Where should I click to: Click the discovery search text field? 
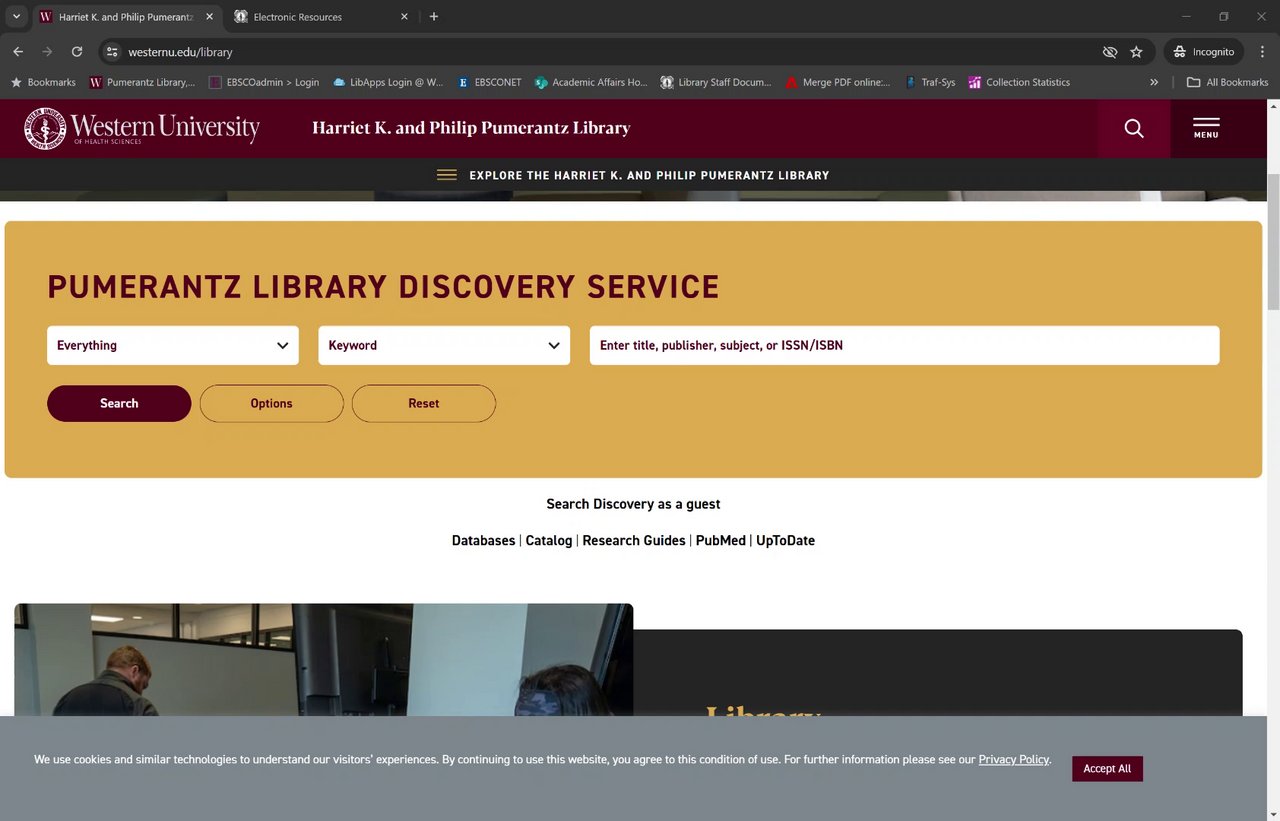click(x=904, y=345)
